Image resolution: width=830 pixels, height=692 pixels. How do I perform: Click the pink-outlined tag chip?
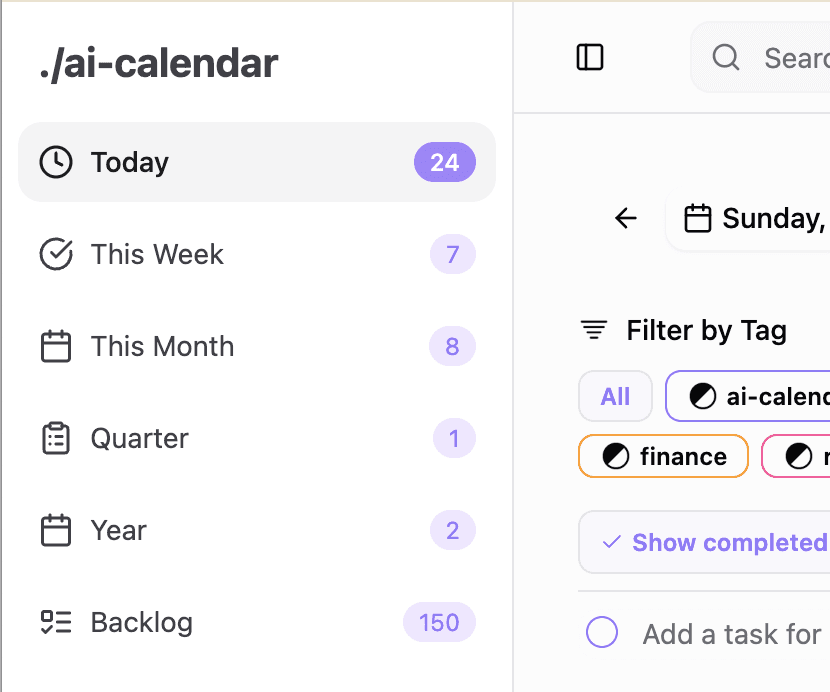click(797, 457)
